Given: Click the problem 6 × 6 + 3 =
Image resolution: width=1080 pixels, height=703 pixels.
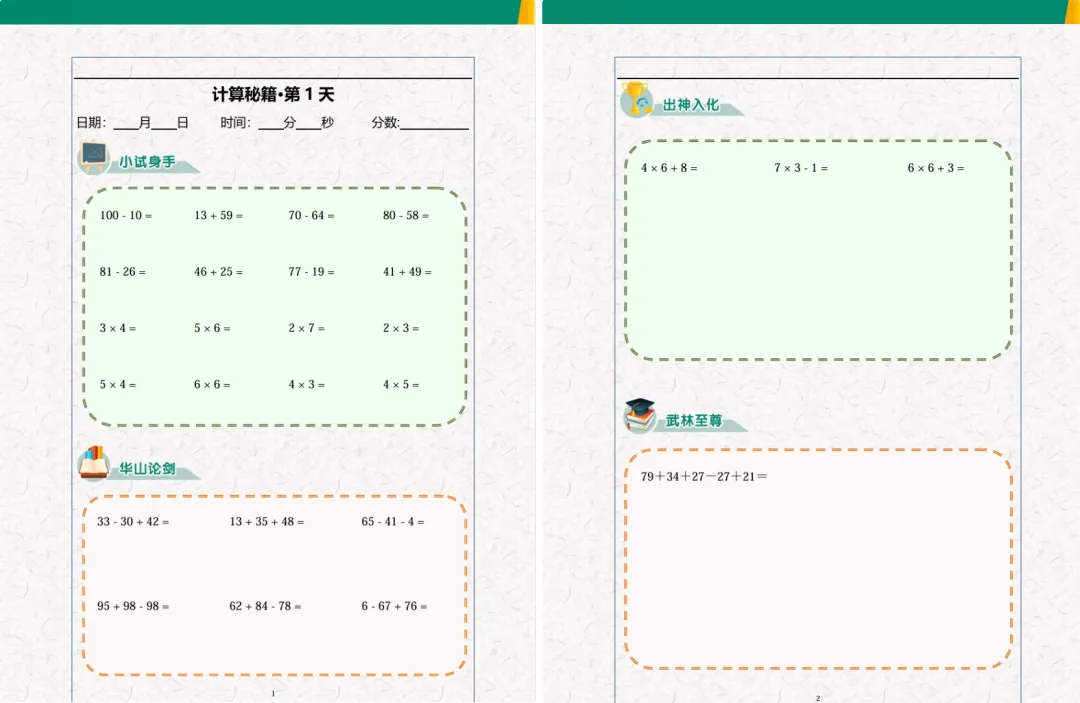Looking at the screenshot, I should point(935,168).
